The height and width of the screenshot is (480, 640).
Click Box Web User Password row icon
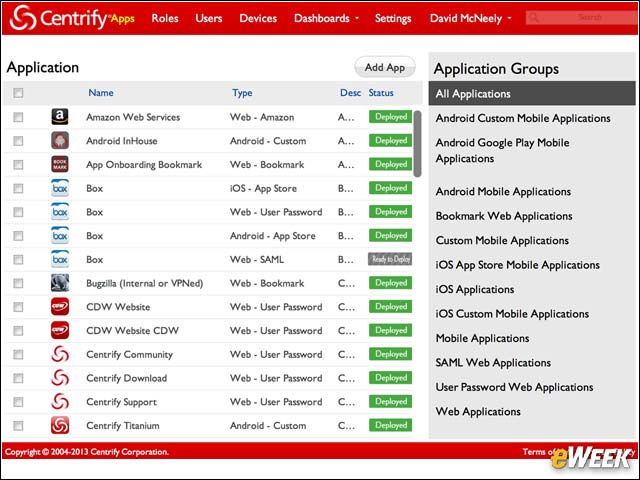60,212
